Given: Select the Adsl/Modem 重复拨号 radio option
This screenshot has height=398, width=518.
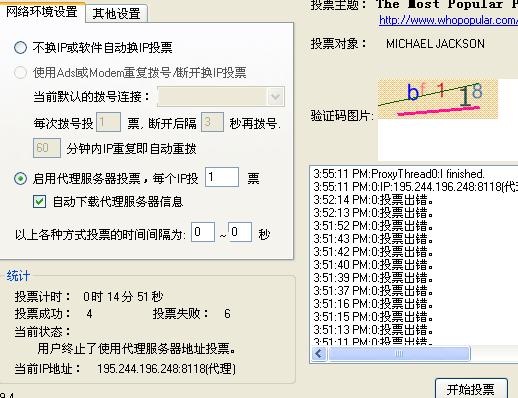Looking at the screenshot, I should [20, 72].
